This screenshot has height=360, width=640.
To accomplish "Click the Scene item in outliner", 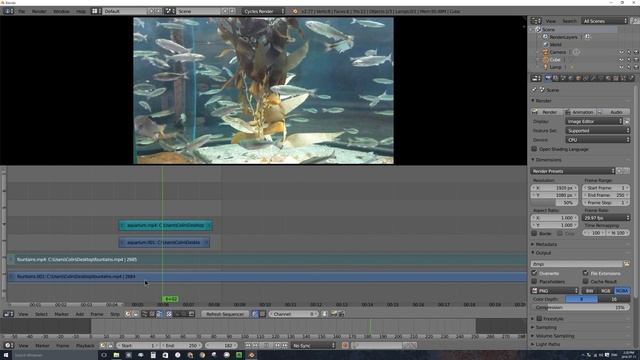I will [x=548, y=29].
